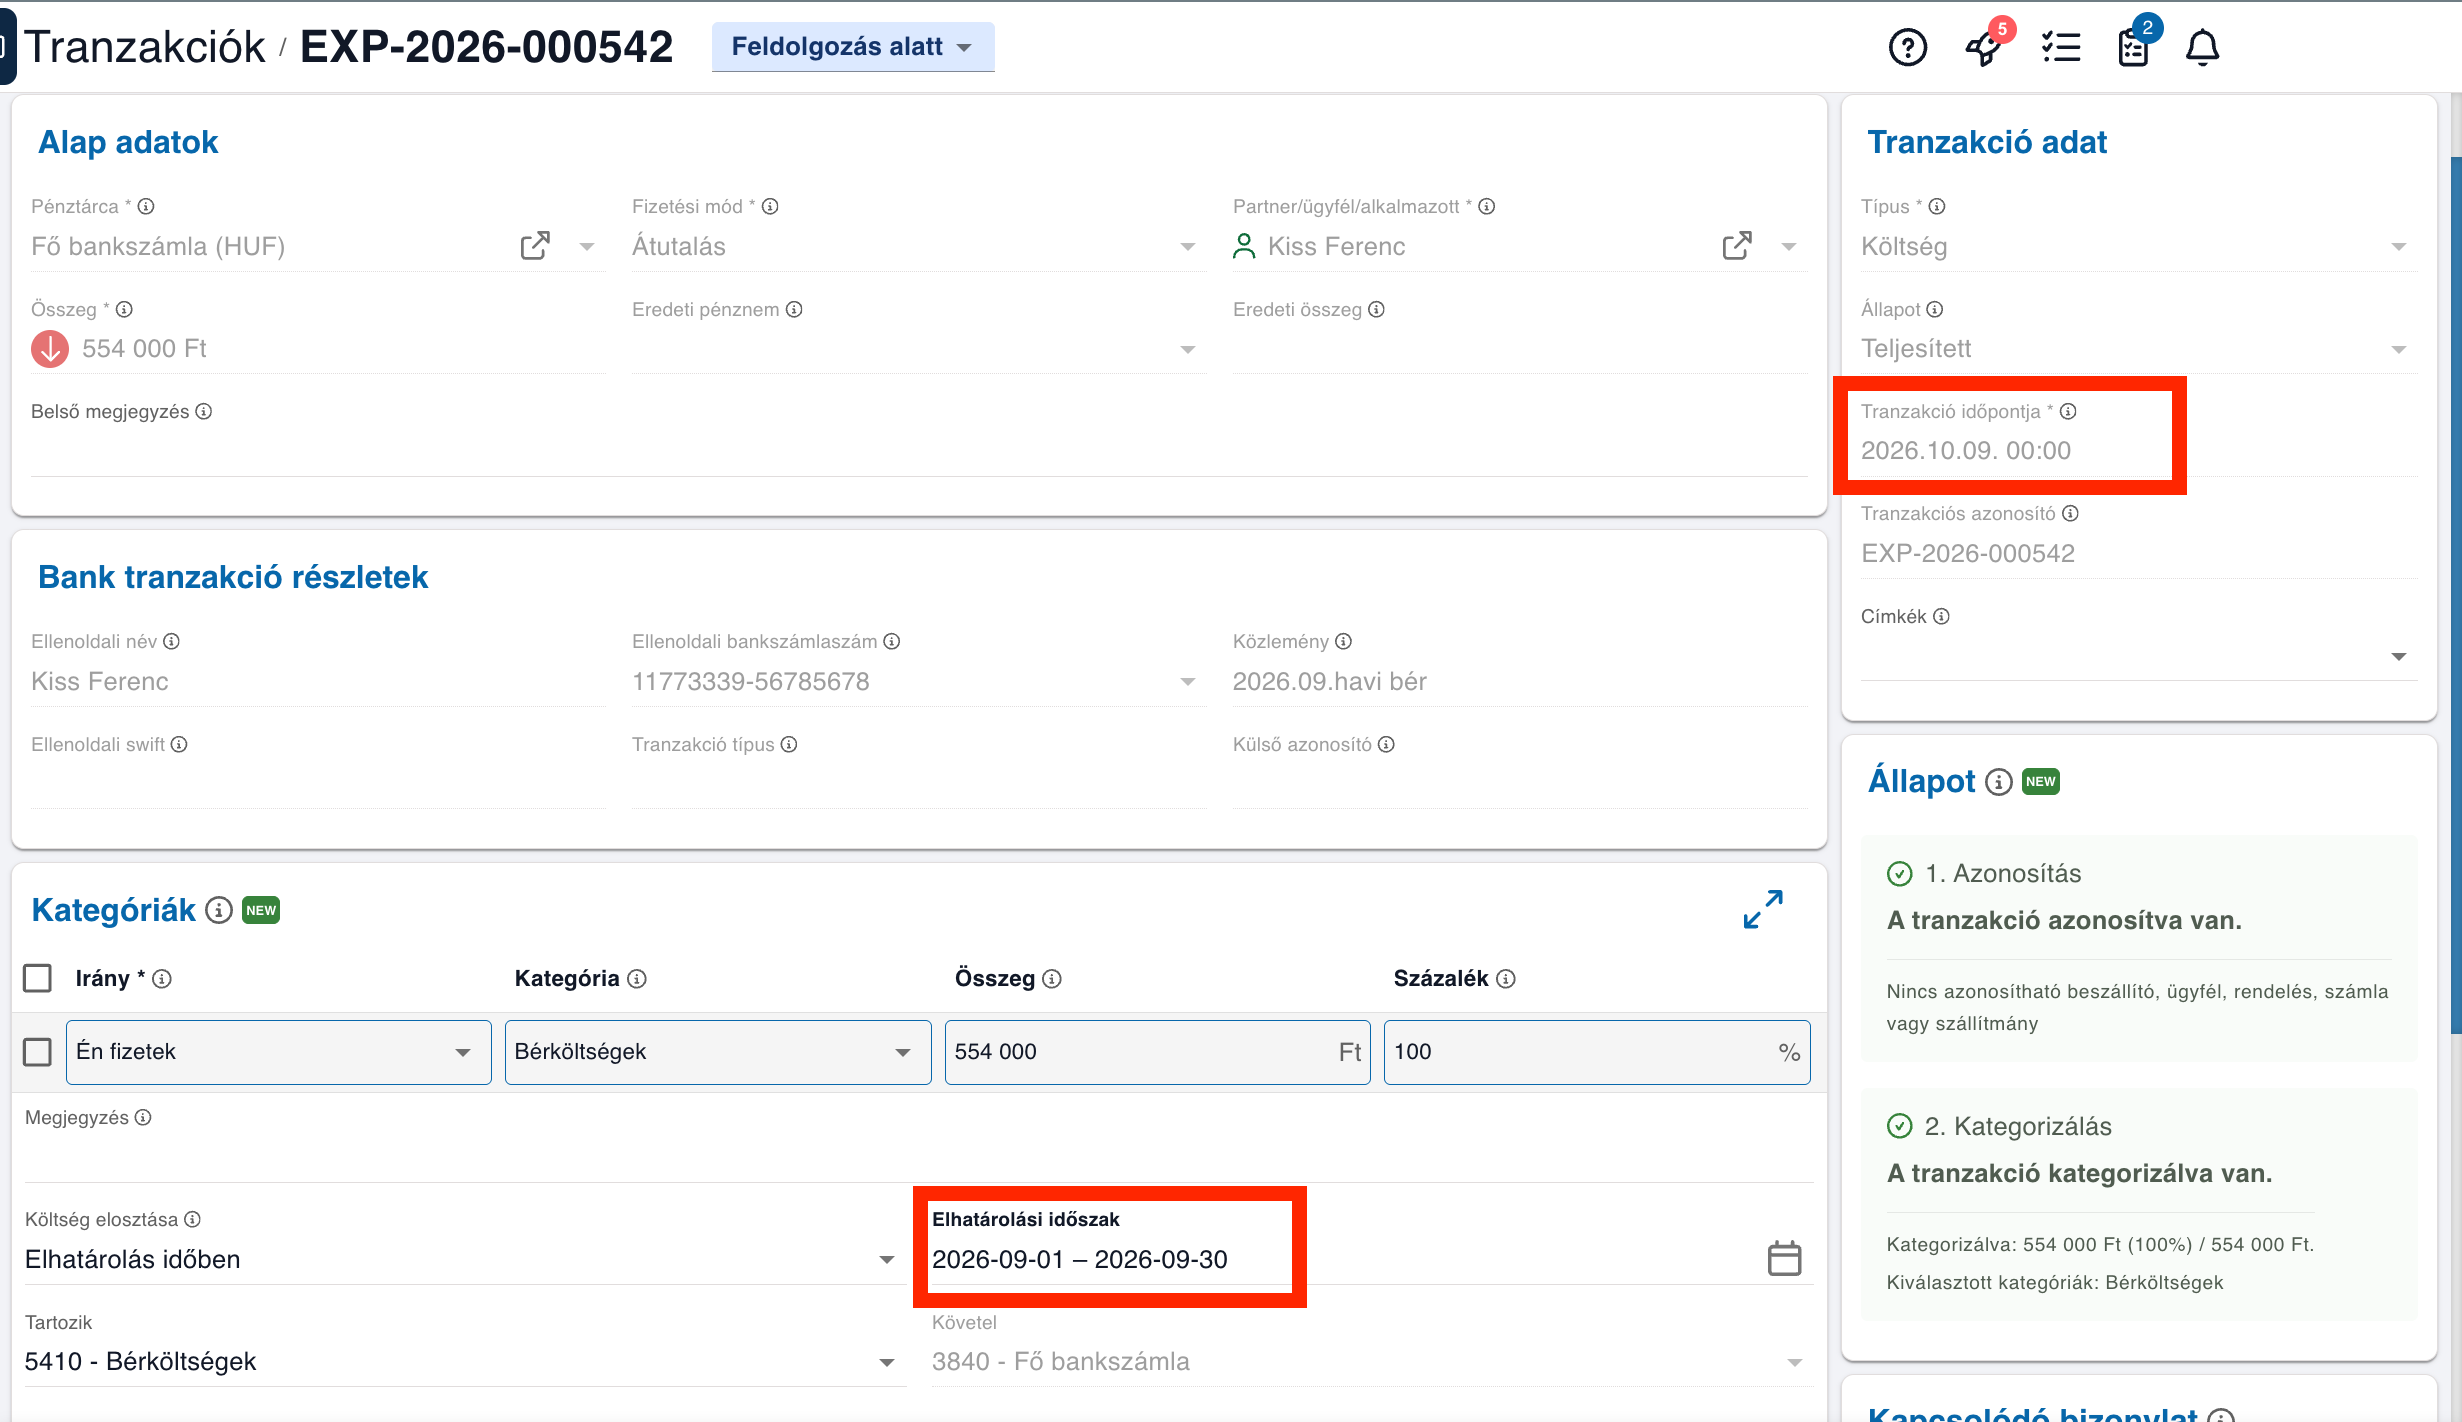
Task: Open notifications bell icon
Action: pyautogui.click(x=2203, y=47)
